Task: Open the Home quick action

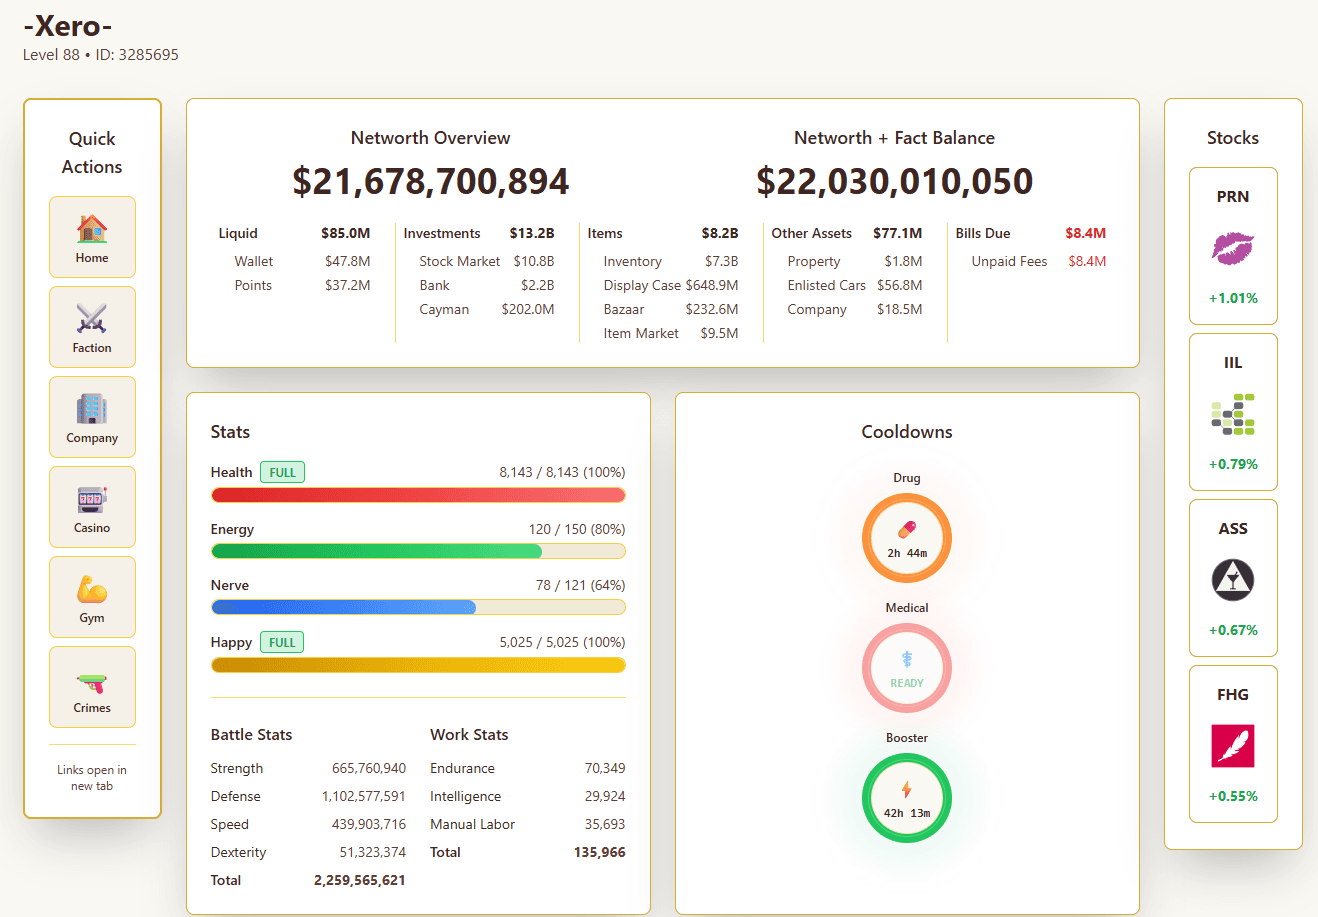Action: [92, 237]
